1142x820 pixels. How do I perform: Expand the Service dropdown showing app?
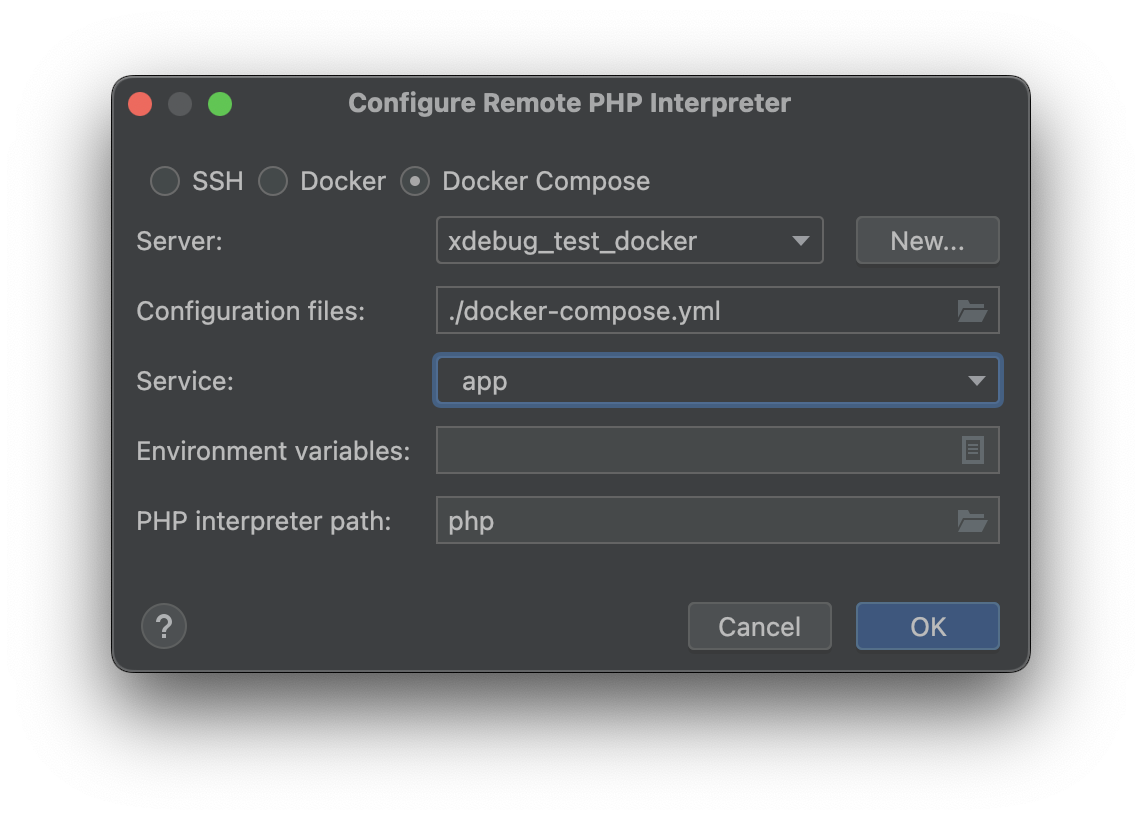(717, 381)
